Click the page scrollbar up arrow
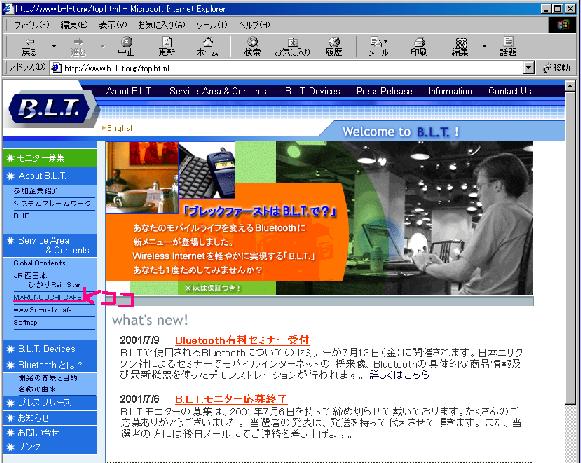The height and width of the screenshot is (463, 581). pos(570,86)
